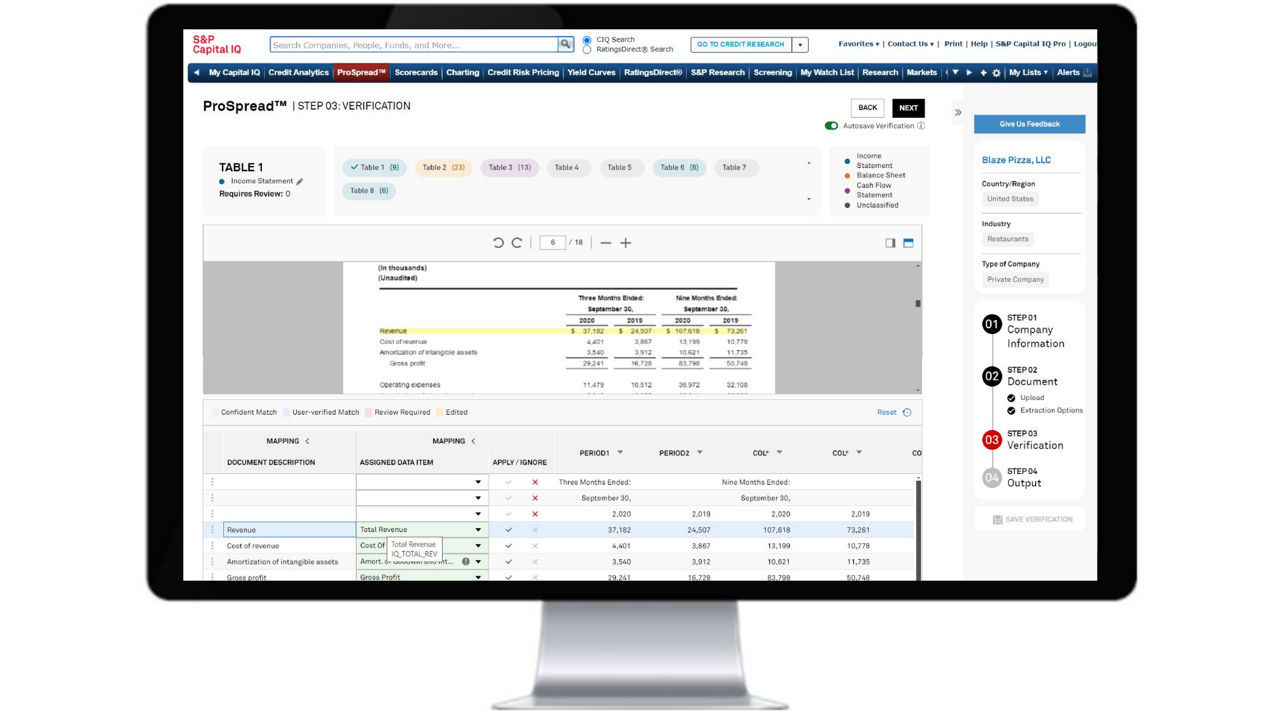Open settings gear in navigation bar
This screenshot has width=1280, height=720.
[996, 73]
